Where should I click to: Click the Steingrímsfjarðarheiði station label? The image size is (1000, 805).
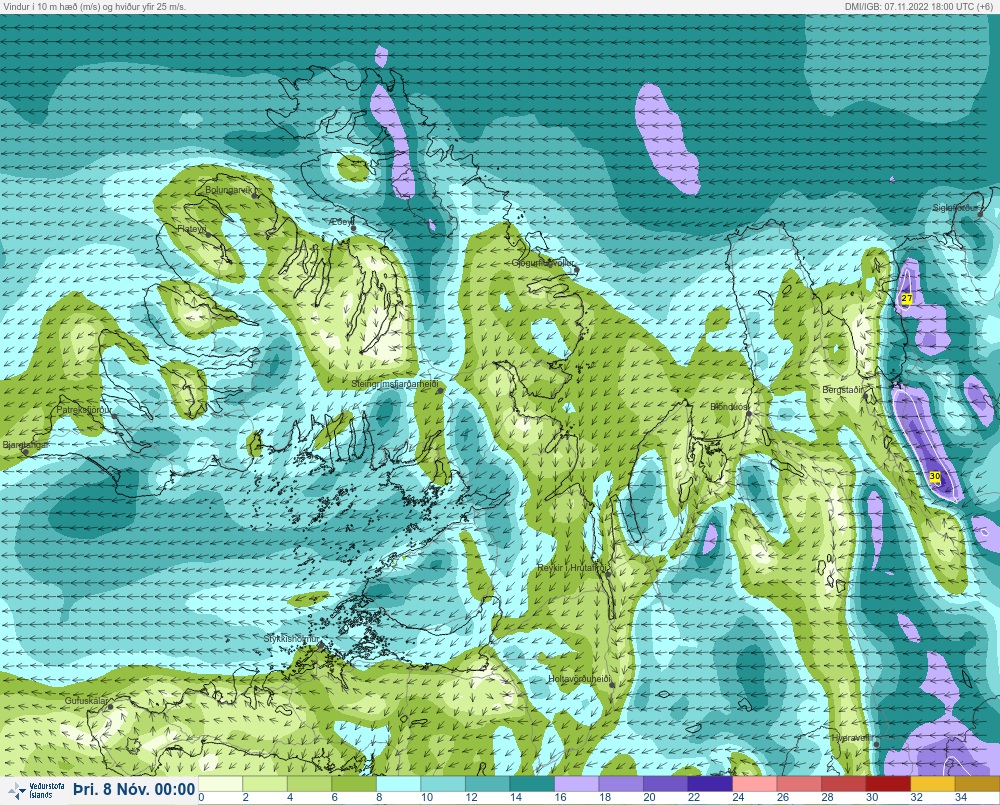(x=395, y=384)
